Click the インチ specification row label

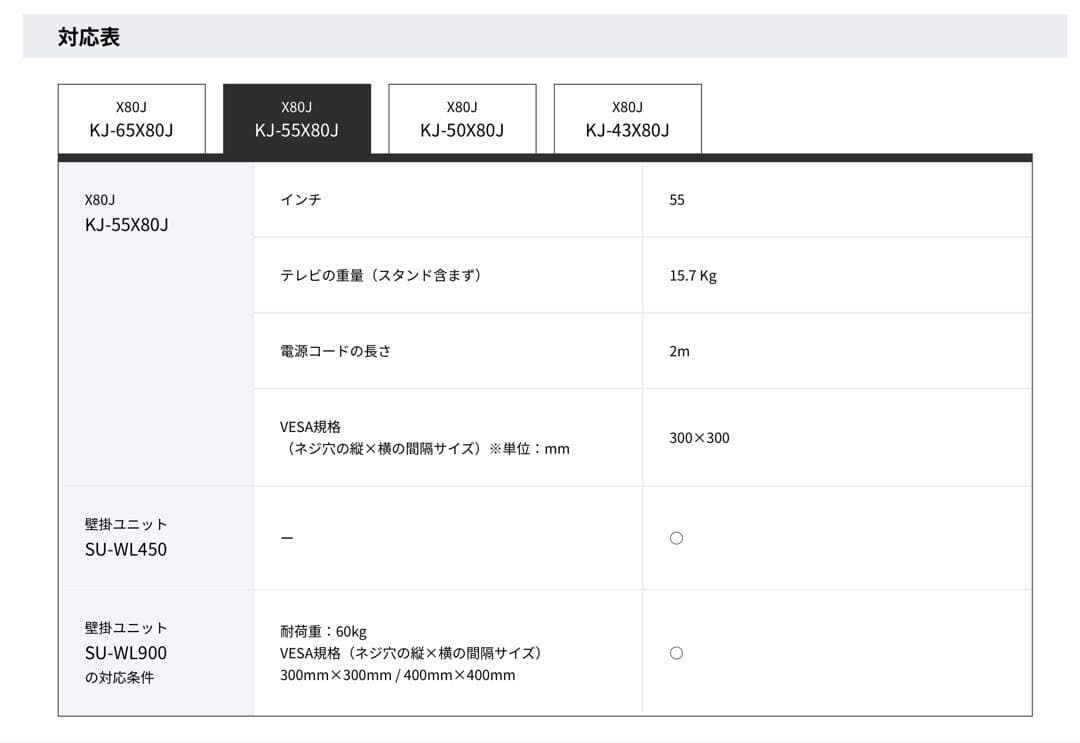coord(299,199)
